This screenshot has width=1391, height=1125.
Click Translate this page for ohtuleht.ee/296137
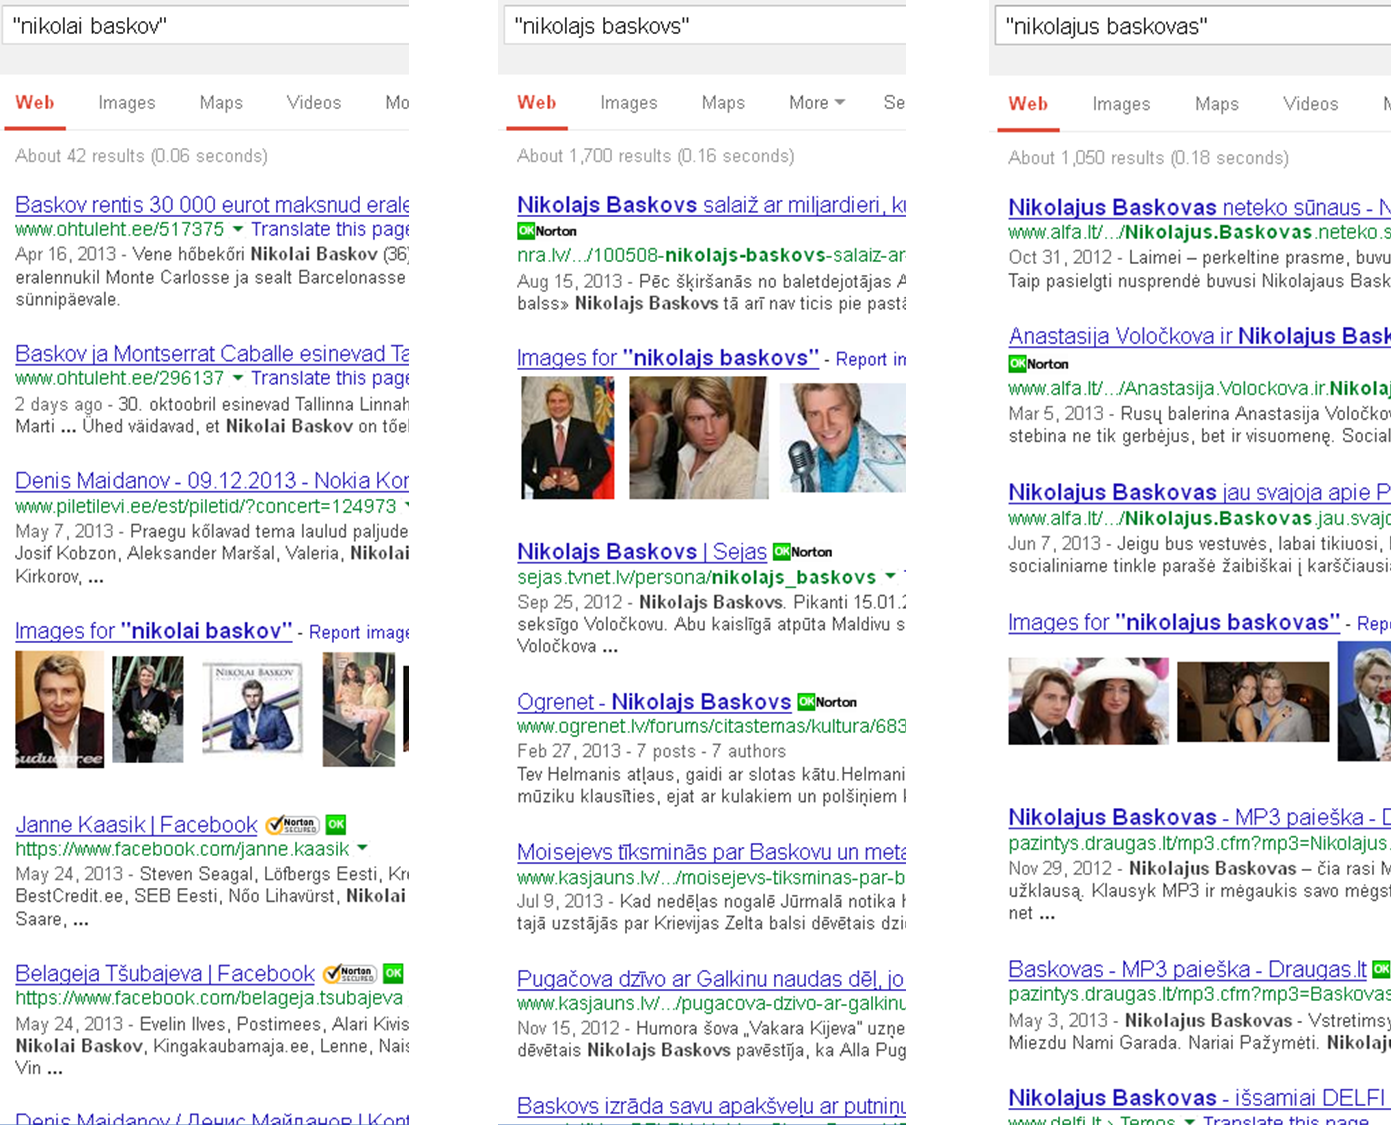pos(330,378)
